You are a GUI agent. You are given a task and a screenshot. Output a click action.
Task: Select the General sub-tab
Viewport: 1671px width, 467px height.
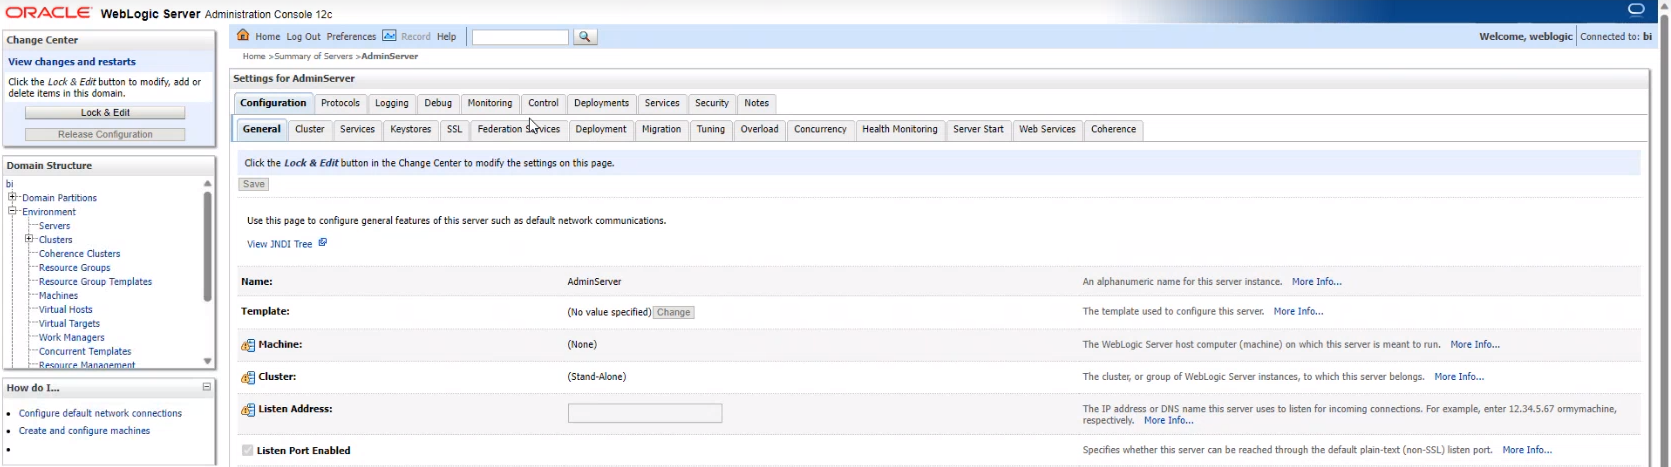click(x=262, y=129)
